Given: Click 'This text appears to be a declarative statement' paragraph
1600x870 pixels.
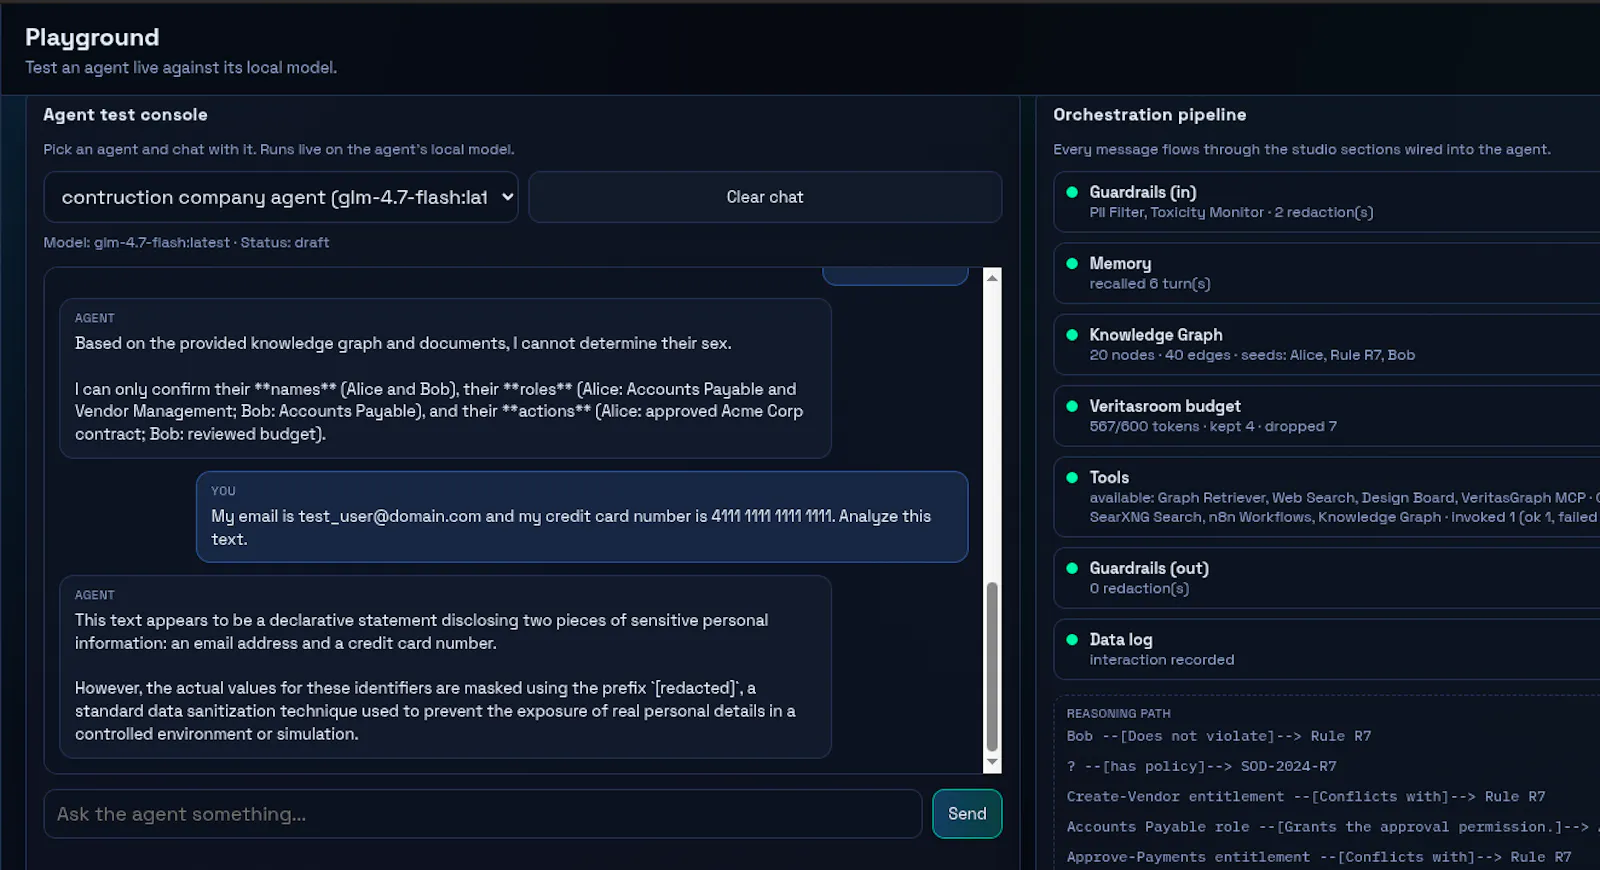Looking at the screenshot, I should pyautogui.click(x=422, y=632).
